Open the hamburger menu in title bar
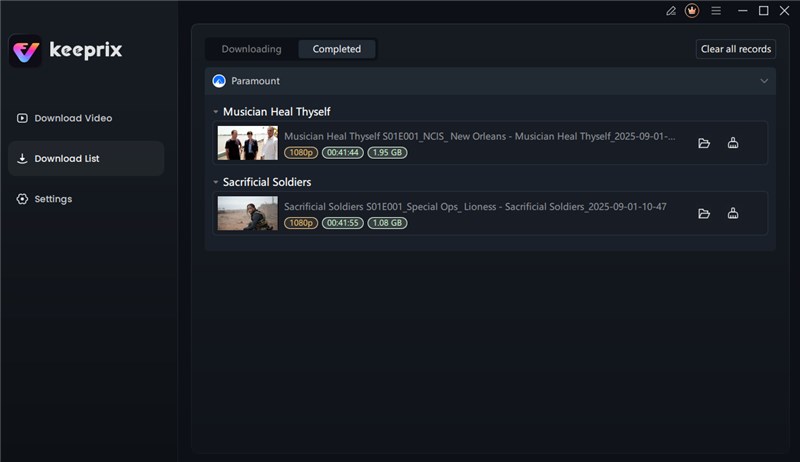This screenshot has width=800, height=462. [715, 11]
